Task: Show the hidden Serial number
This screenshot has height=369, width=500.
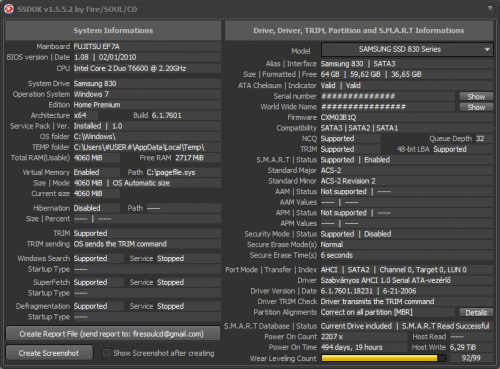Action: pyautogui.click(x=476, y=97)
